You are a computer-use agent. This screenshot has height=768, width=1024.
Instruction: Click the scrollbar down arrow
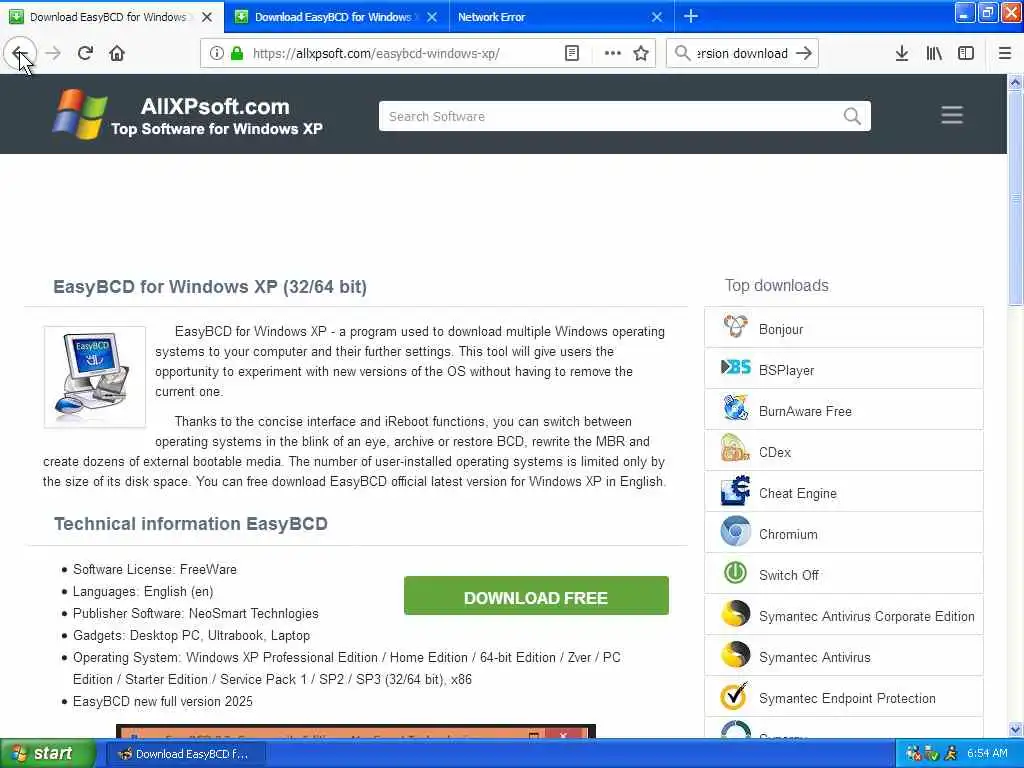pos(1015,729)
